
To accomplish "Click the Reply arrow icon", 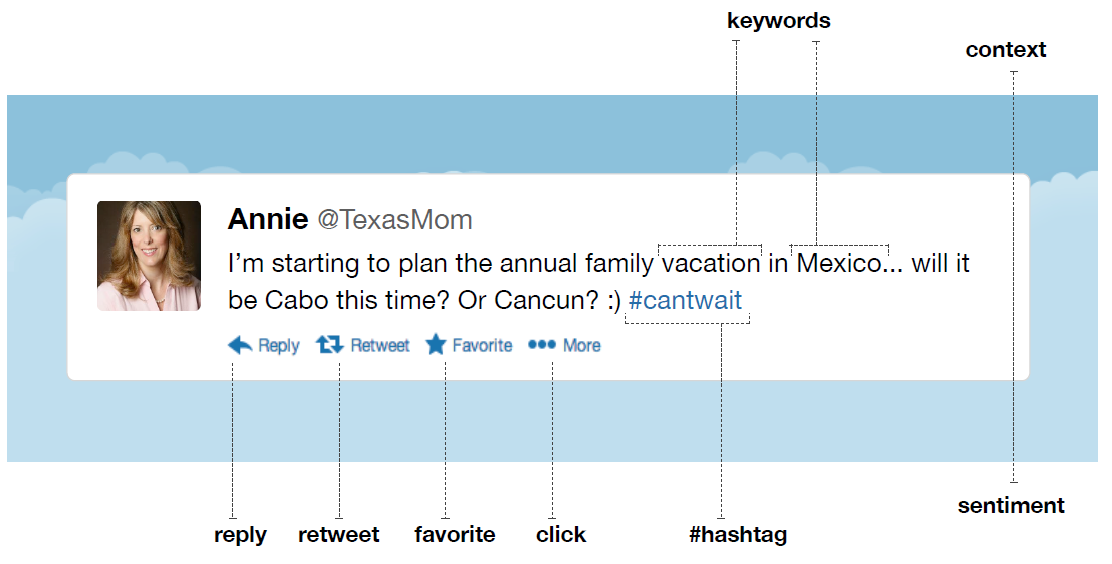I will coord(240,345).
